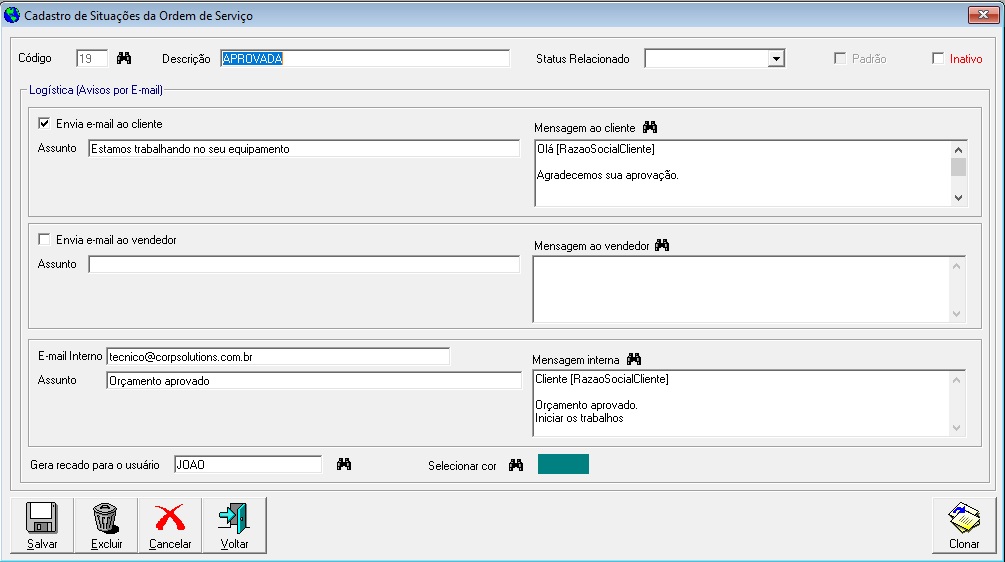This screenshot has height=562, width=1005.
Task: Click the Salvar floppy disk button
Action: [42, 525]
